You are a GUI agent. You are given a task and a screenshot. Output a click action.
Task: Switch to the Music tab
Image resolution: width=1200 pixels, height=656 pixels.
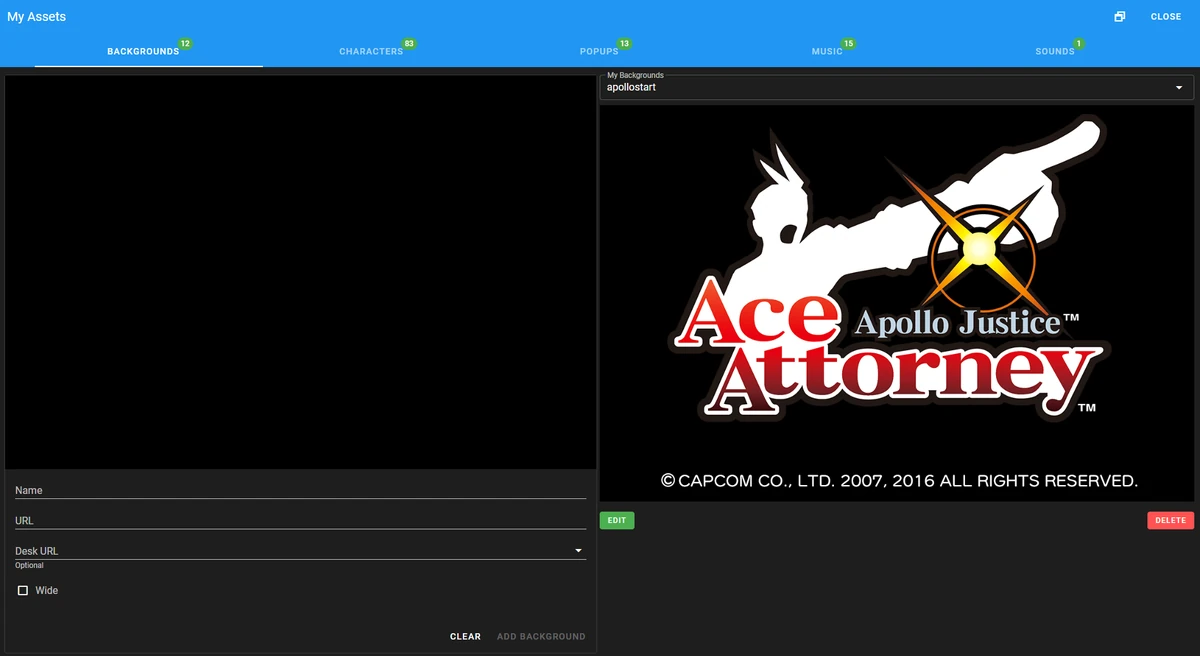(827, 51)
